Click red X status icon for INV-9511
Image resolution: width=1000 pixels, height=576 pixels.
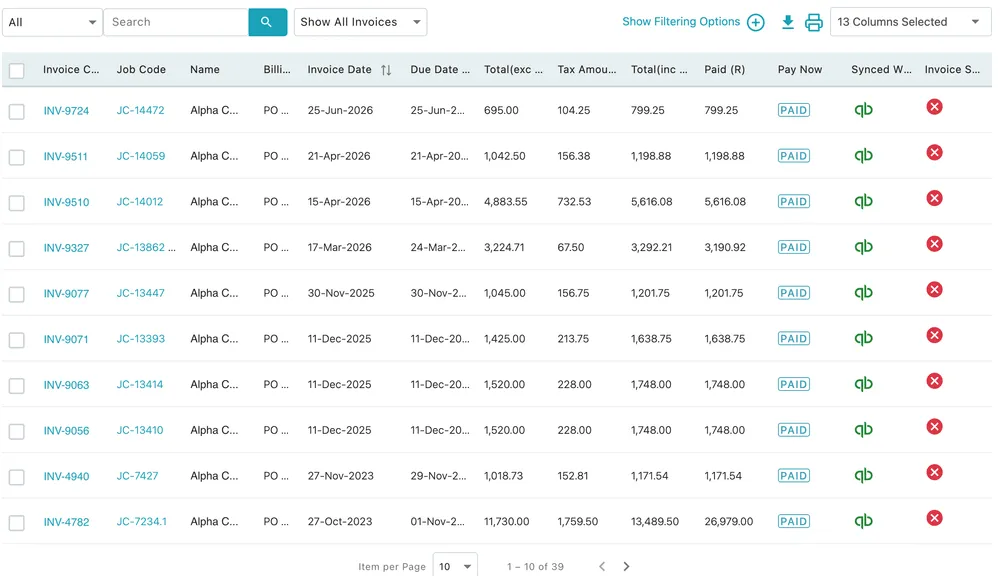point(934,152)
